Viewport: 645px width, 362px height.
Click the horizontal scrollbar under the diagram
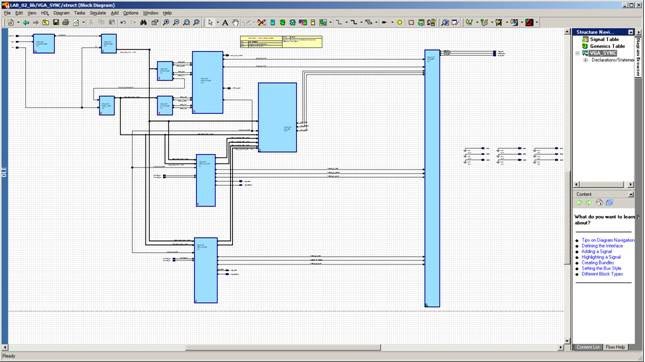pyautogui.click(x=283, y=348)
